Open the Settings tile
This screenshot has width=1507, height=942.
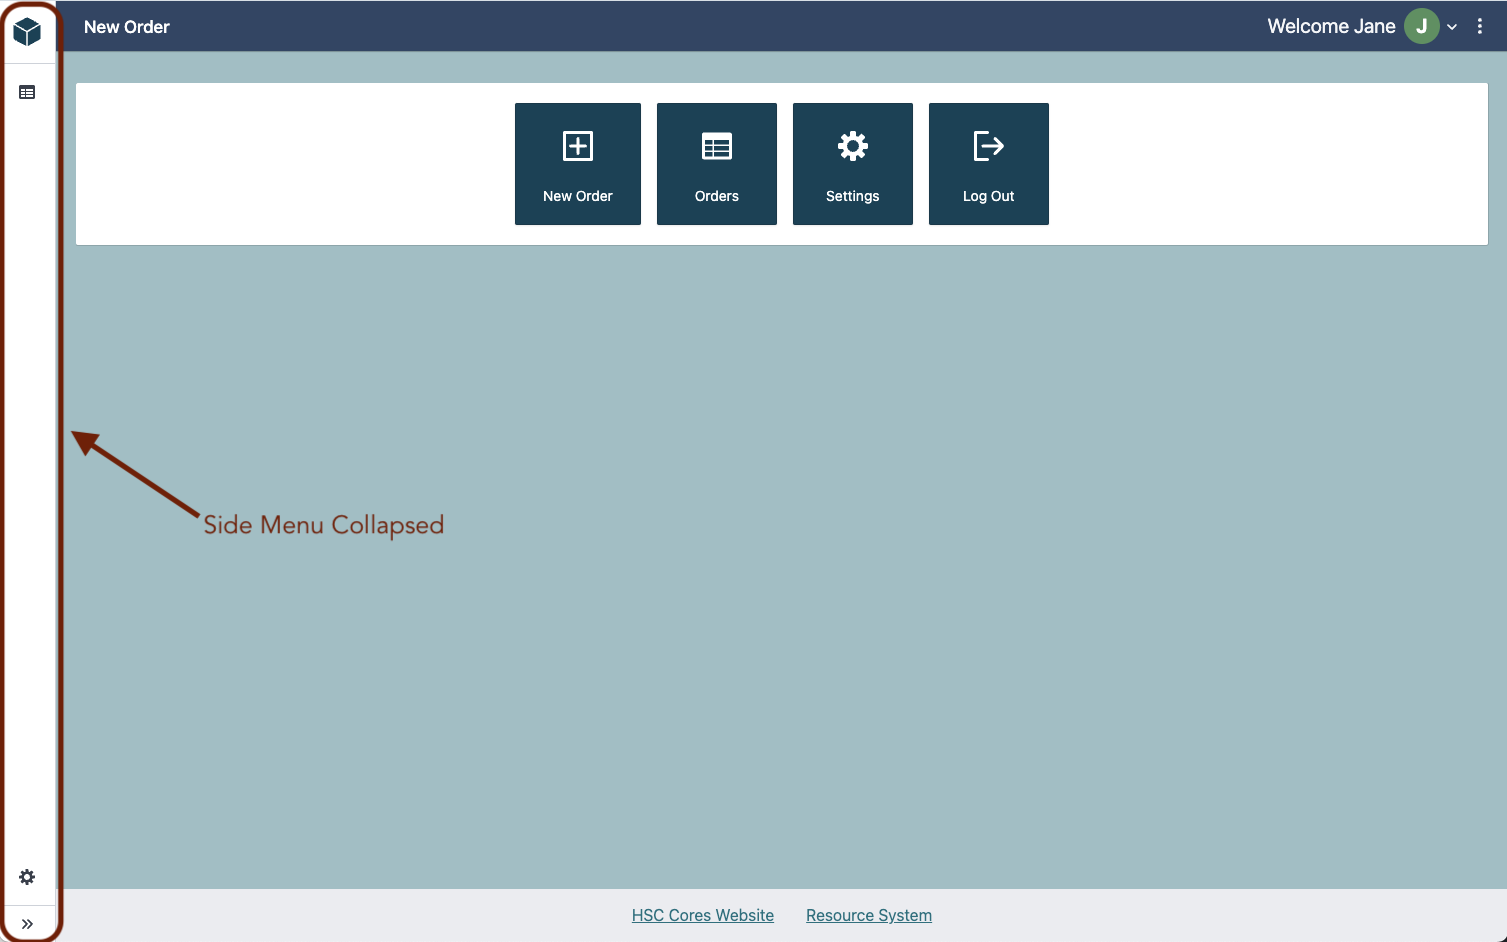pos(853,164)
